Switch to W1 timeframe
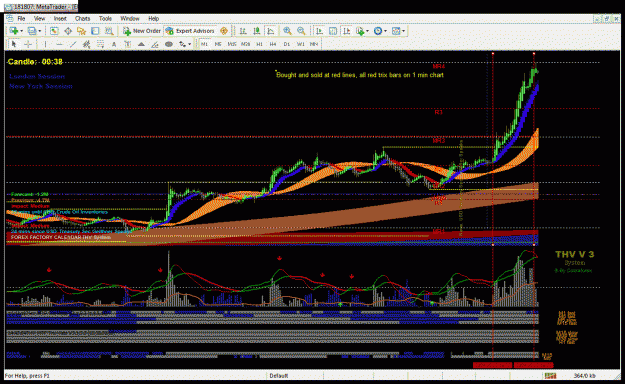625x384 pixels. coord(301,44)
